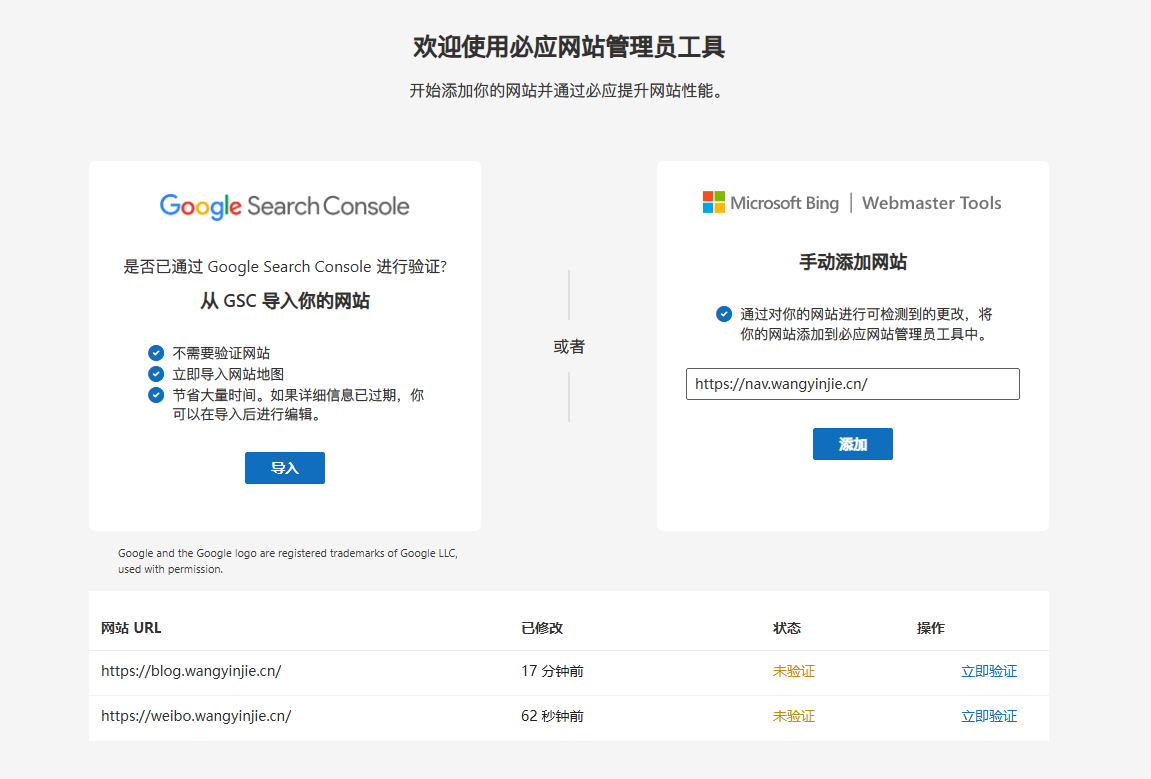Click the 网站 URL column header

(131, 628)
